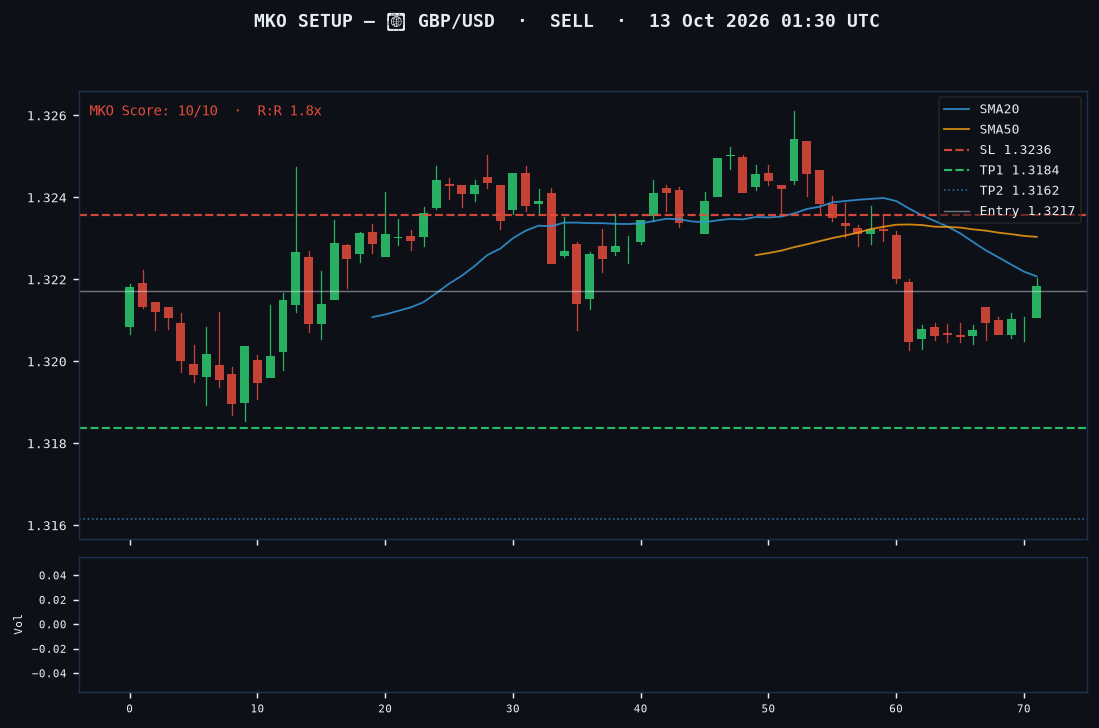Click the last green candle at right end
The width and height of the screenshot is (1099, 728).
(x=1037, y=301)
